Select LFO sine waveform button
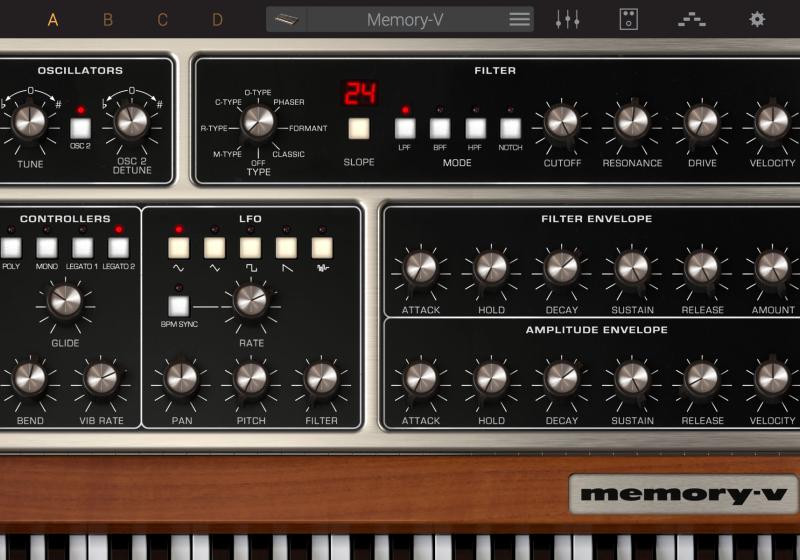The width and height of the screenshot is (800, 560). (x=179, y=248)
